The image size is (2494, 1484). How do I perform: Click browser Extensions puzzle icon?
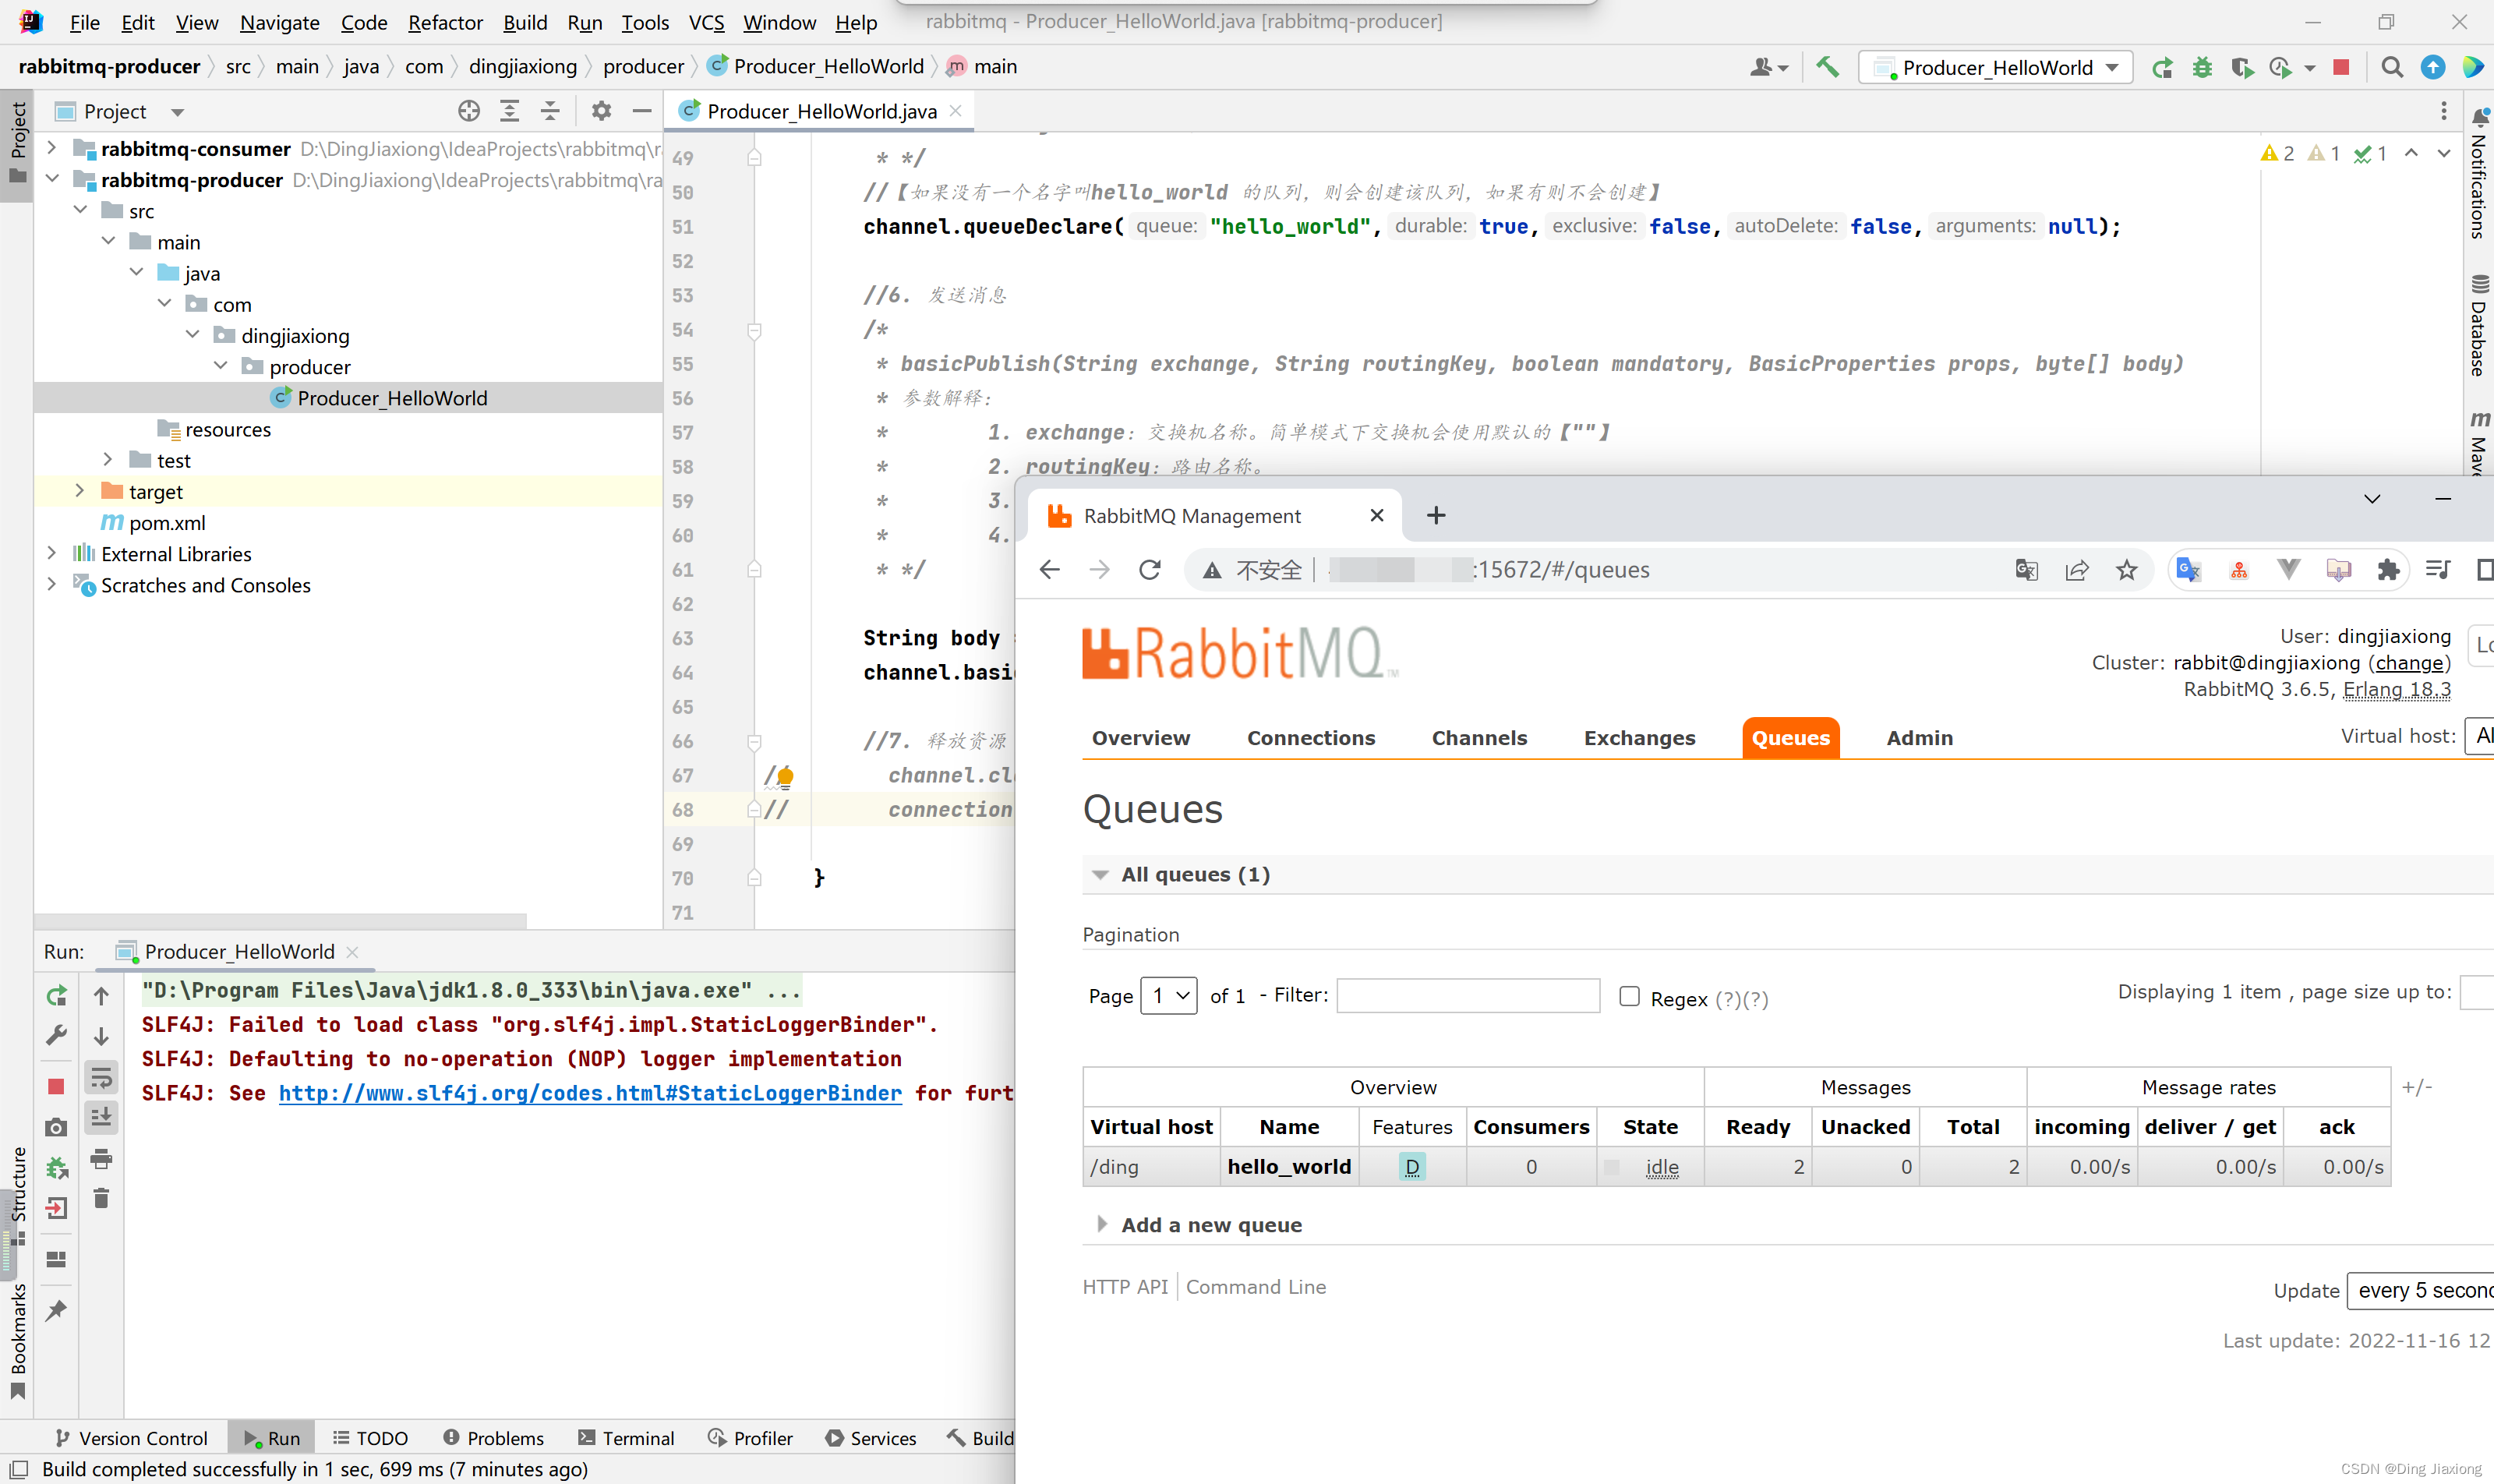coord(2388,570)
